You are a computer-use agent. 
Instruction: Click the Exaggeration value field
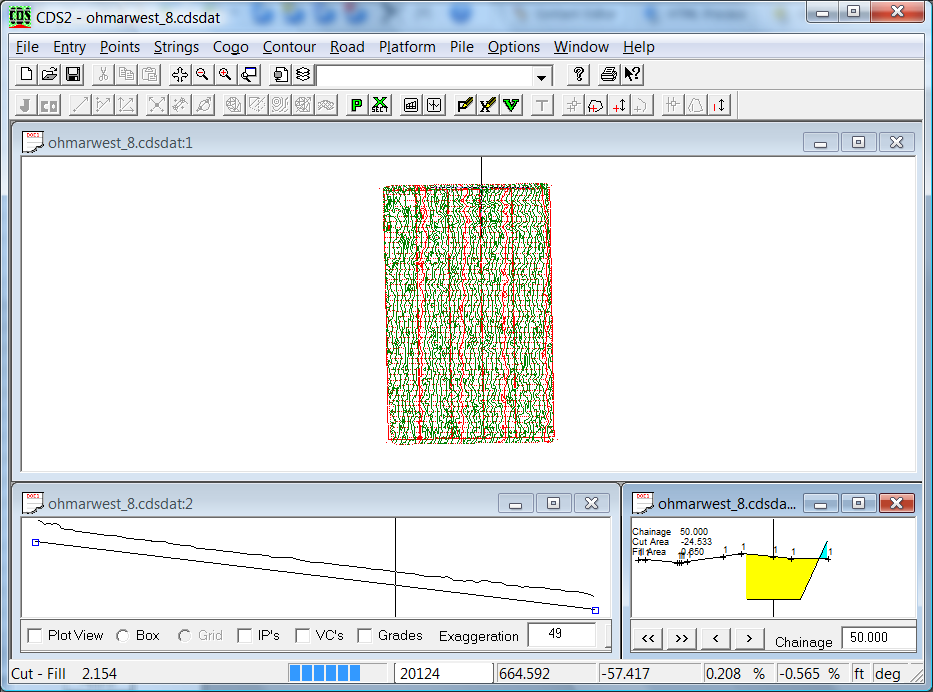pos(561,635)
